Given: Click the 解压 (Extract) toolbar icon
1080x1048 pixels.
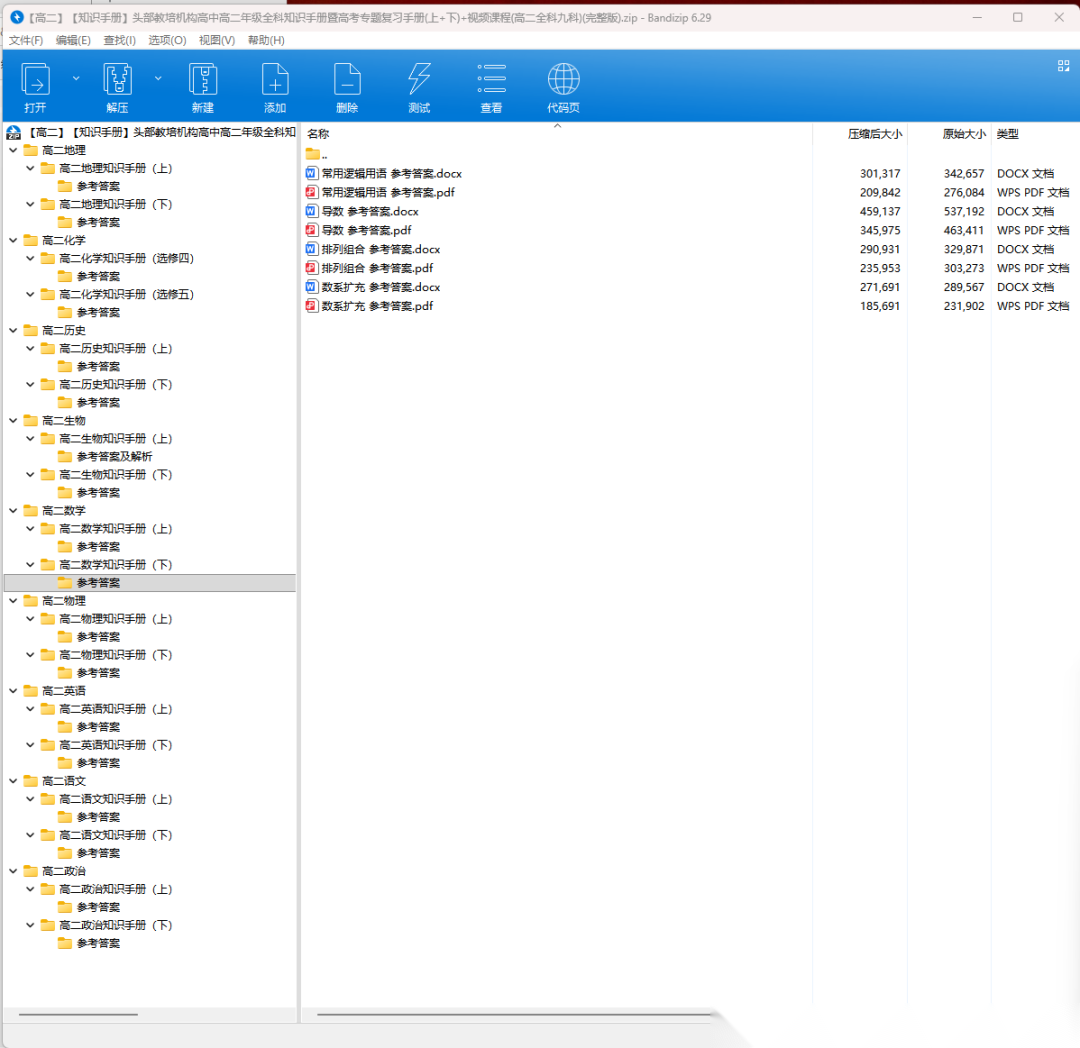Looking at the screenshot, I should [118, 80].
